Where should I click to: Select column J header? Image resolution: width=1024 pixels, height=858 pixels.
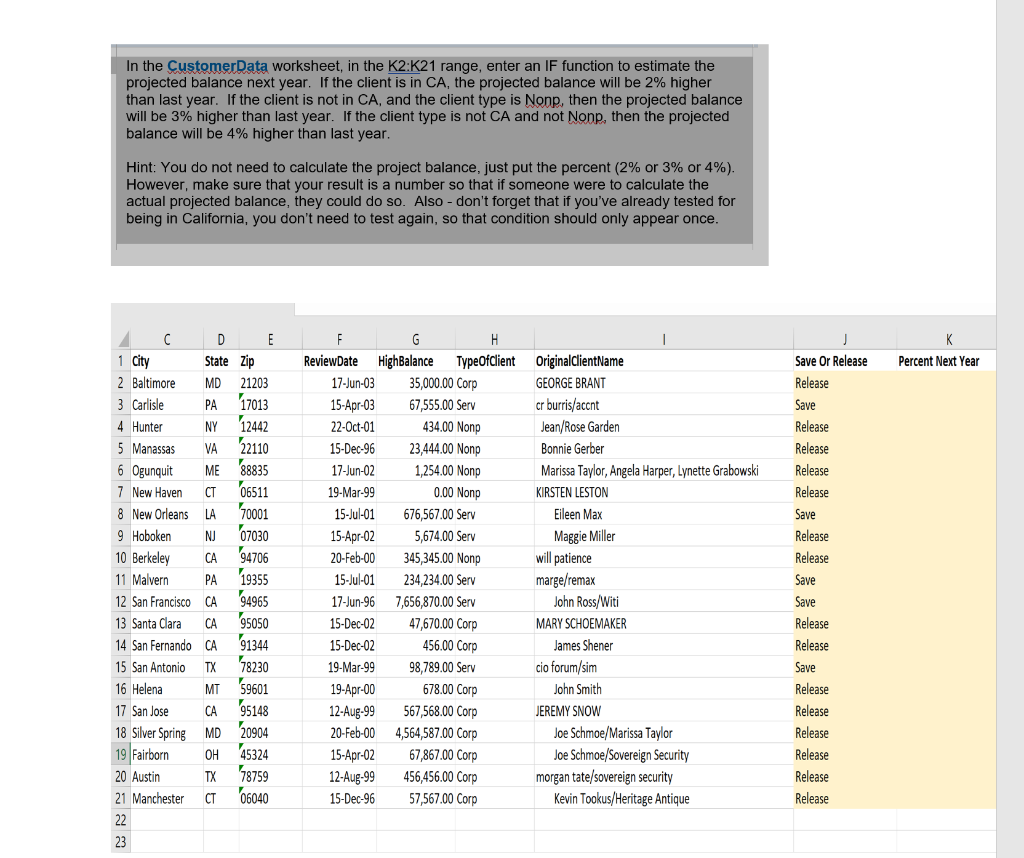[844, 339]
